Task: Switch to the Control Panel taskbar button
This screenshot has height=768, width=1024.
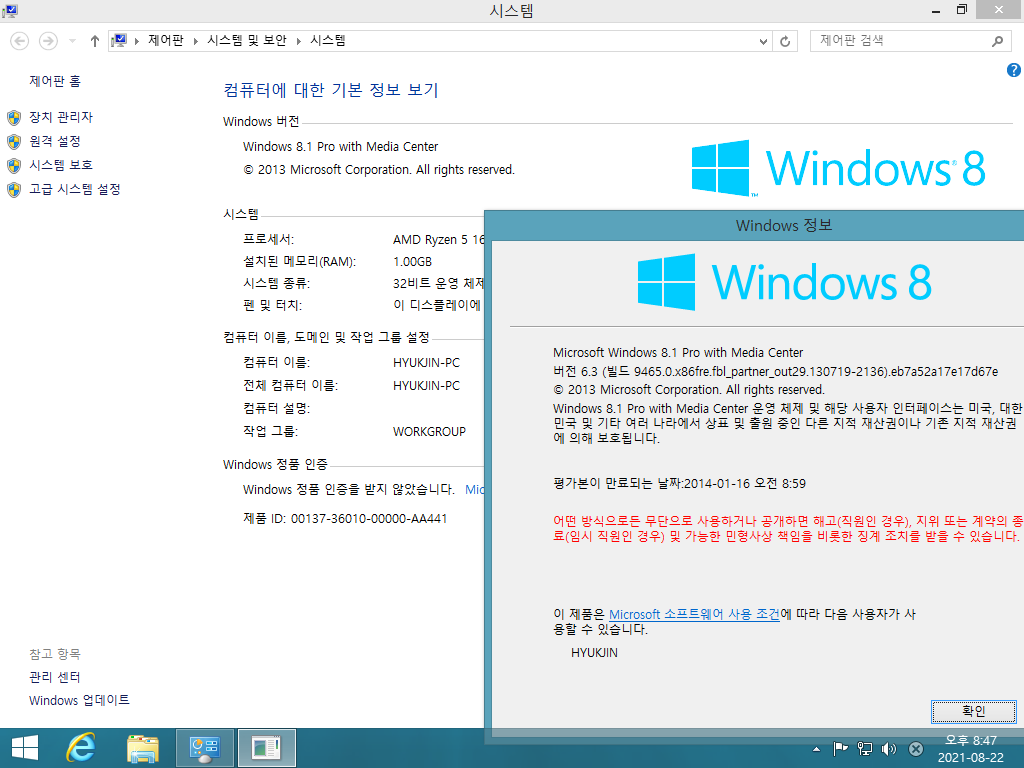Action: 204,748
